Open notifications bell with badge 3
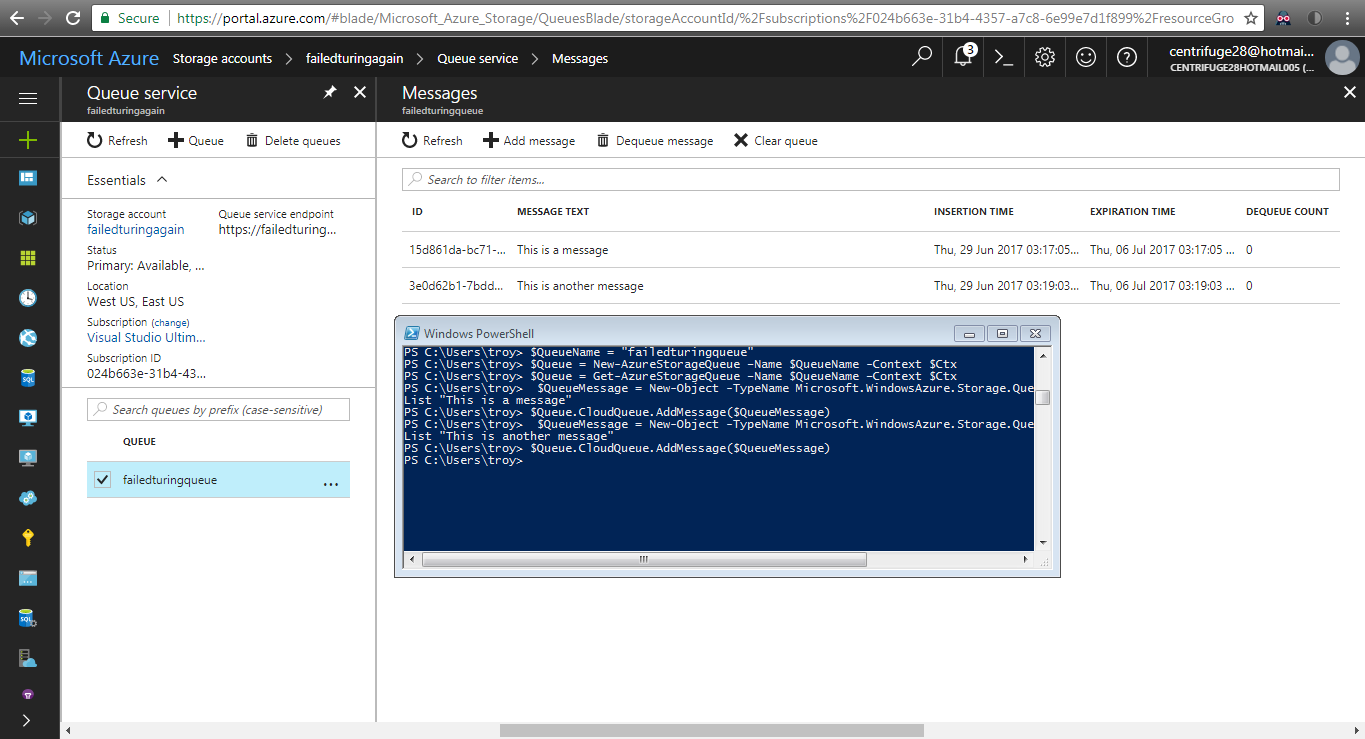This screenshot has height=739, width=1365. [964, 57]
